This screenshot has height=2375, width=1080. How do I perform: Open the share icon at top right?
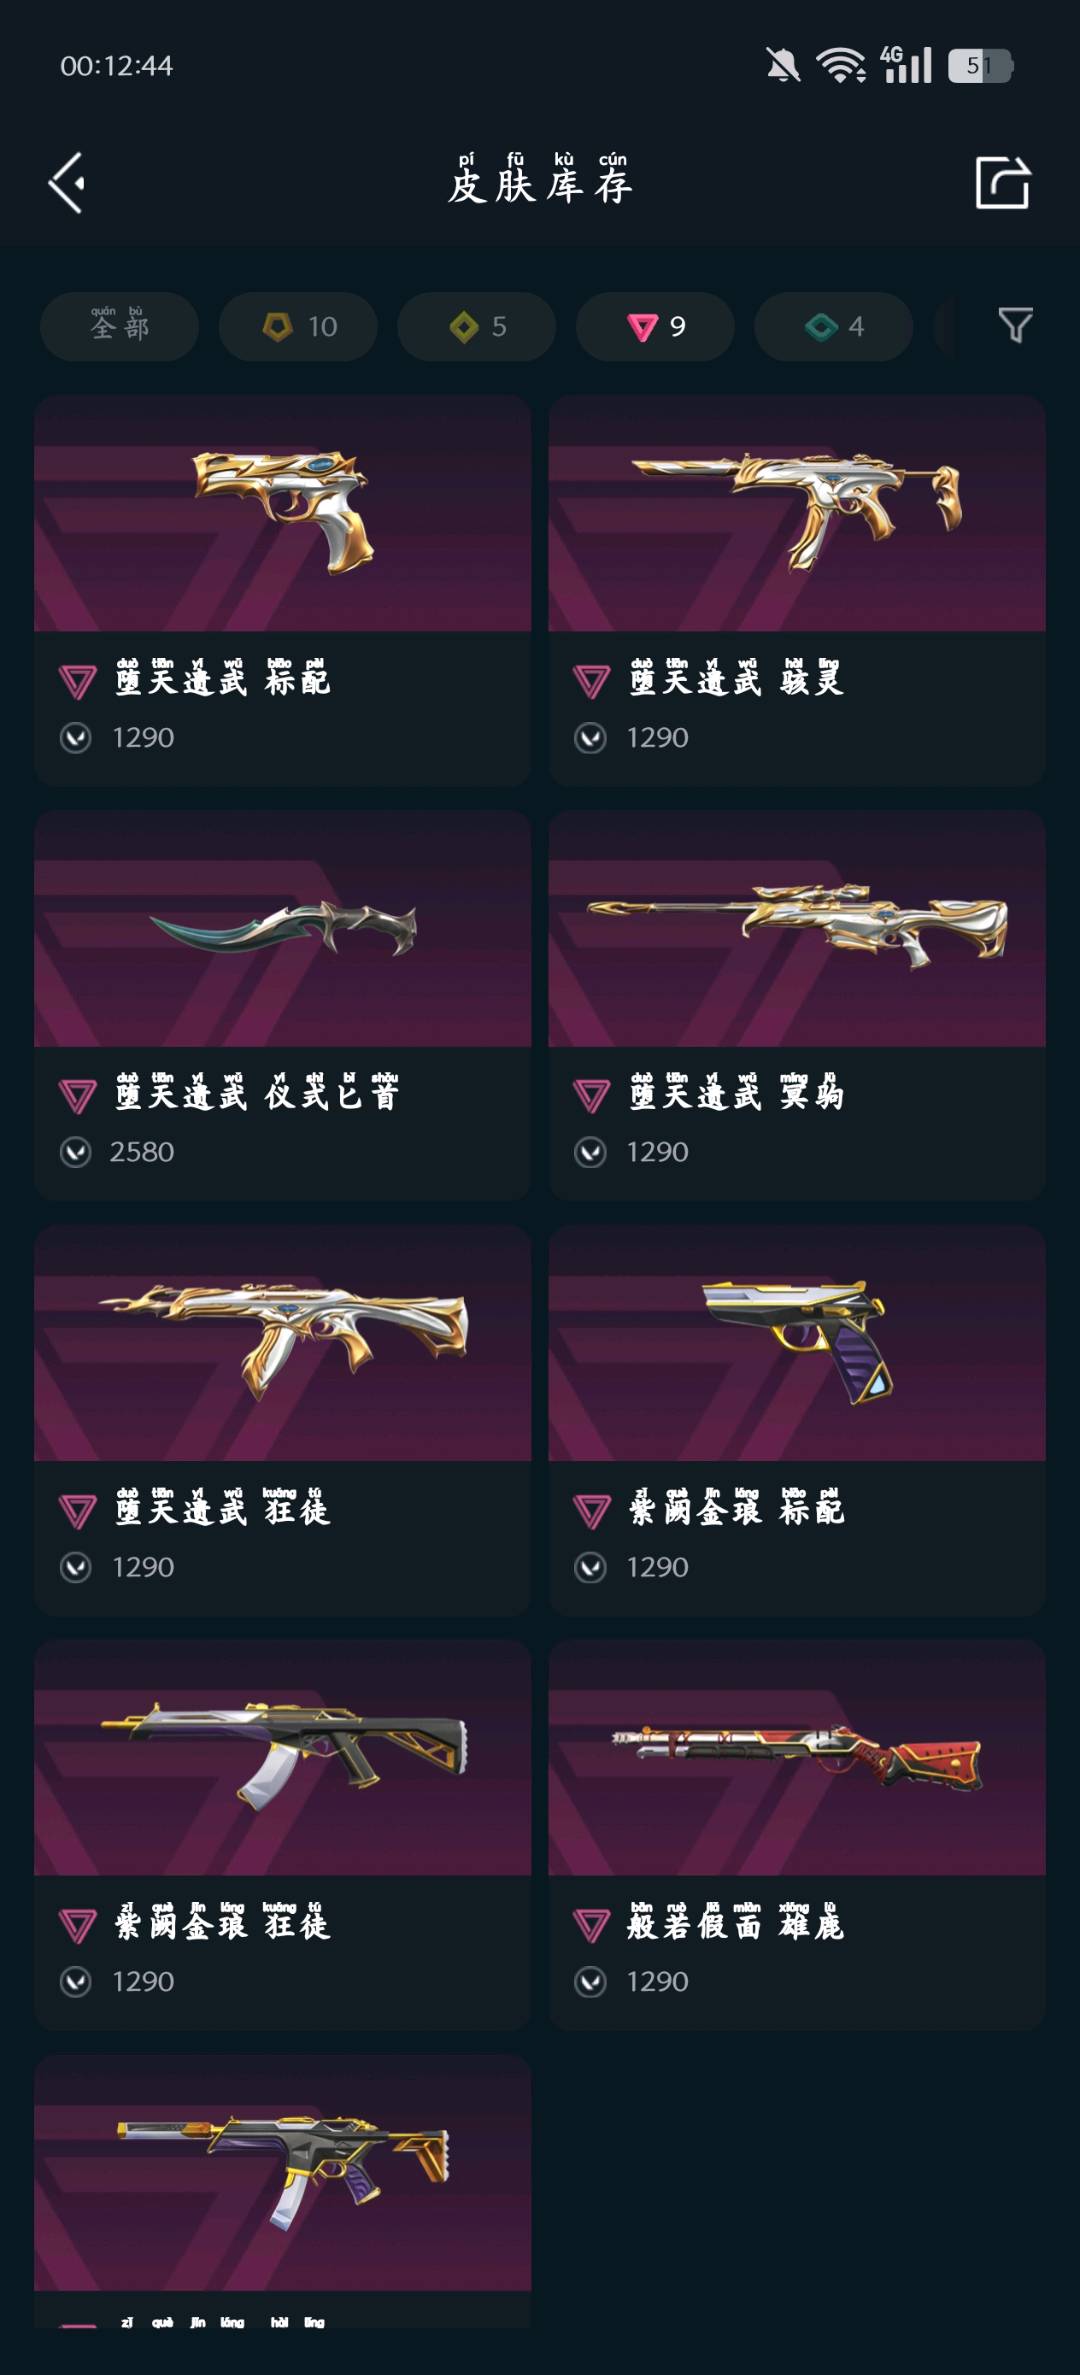click(x=1002, y=182)
